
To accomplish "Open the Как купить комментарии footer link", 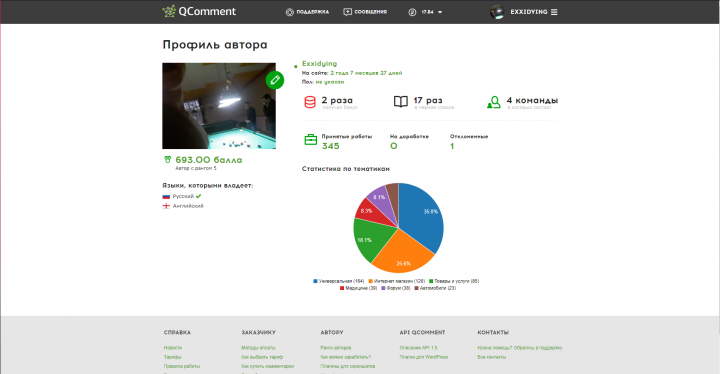I will (267, 366).
